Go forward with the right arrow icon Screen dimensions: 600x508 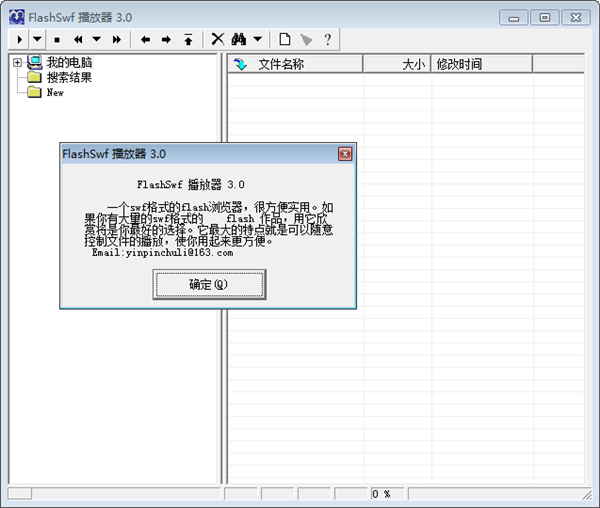point(166,39)
